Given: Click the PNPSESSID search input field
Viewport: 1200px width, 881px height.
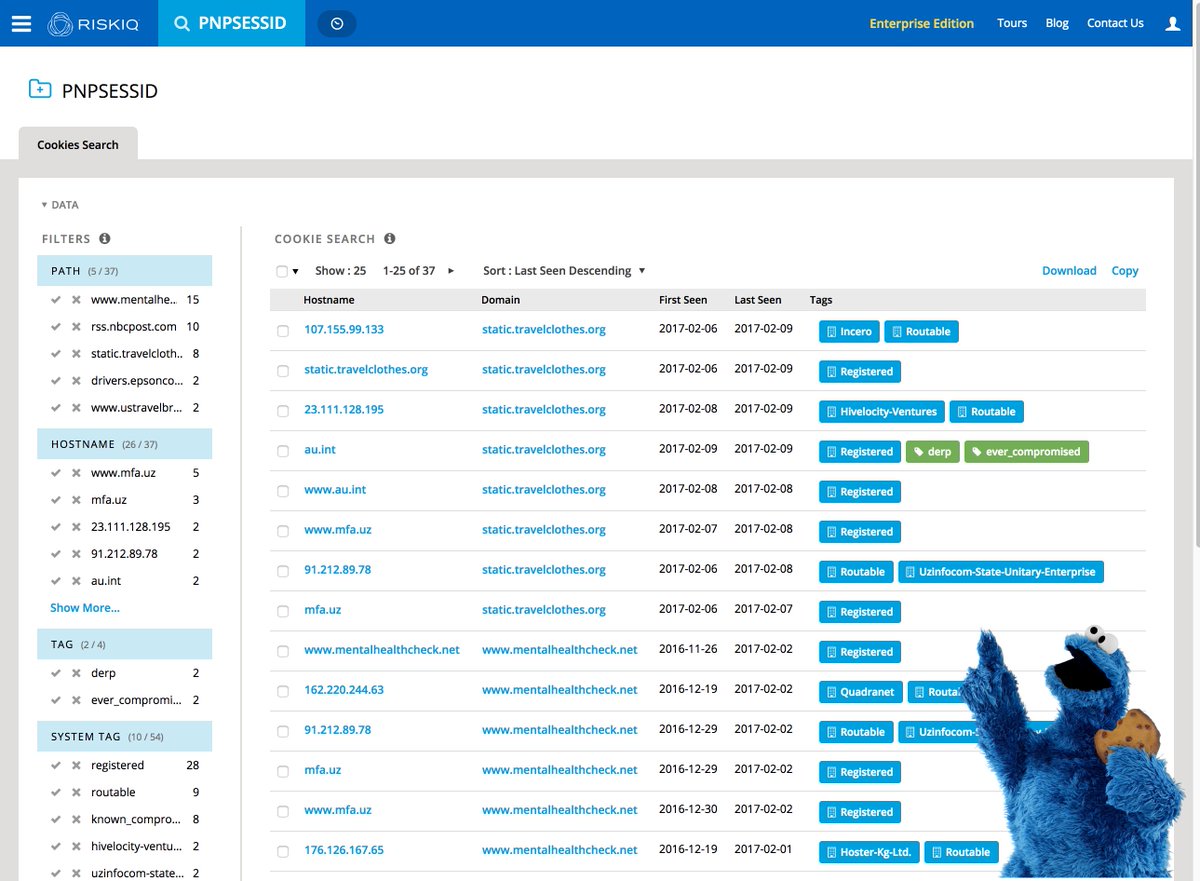Looking at the screenshot, I should 229,23.
